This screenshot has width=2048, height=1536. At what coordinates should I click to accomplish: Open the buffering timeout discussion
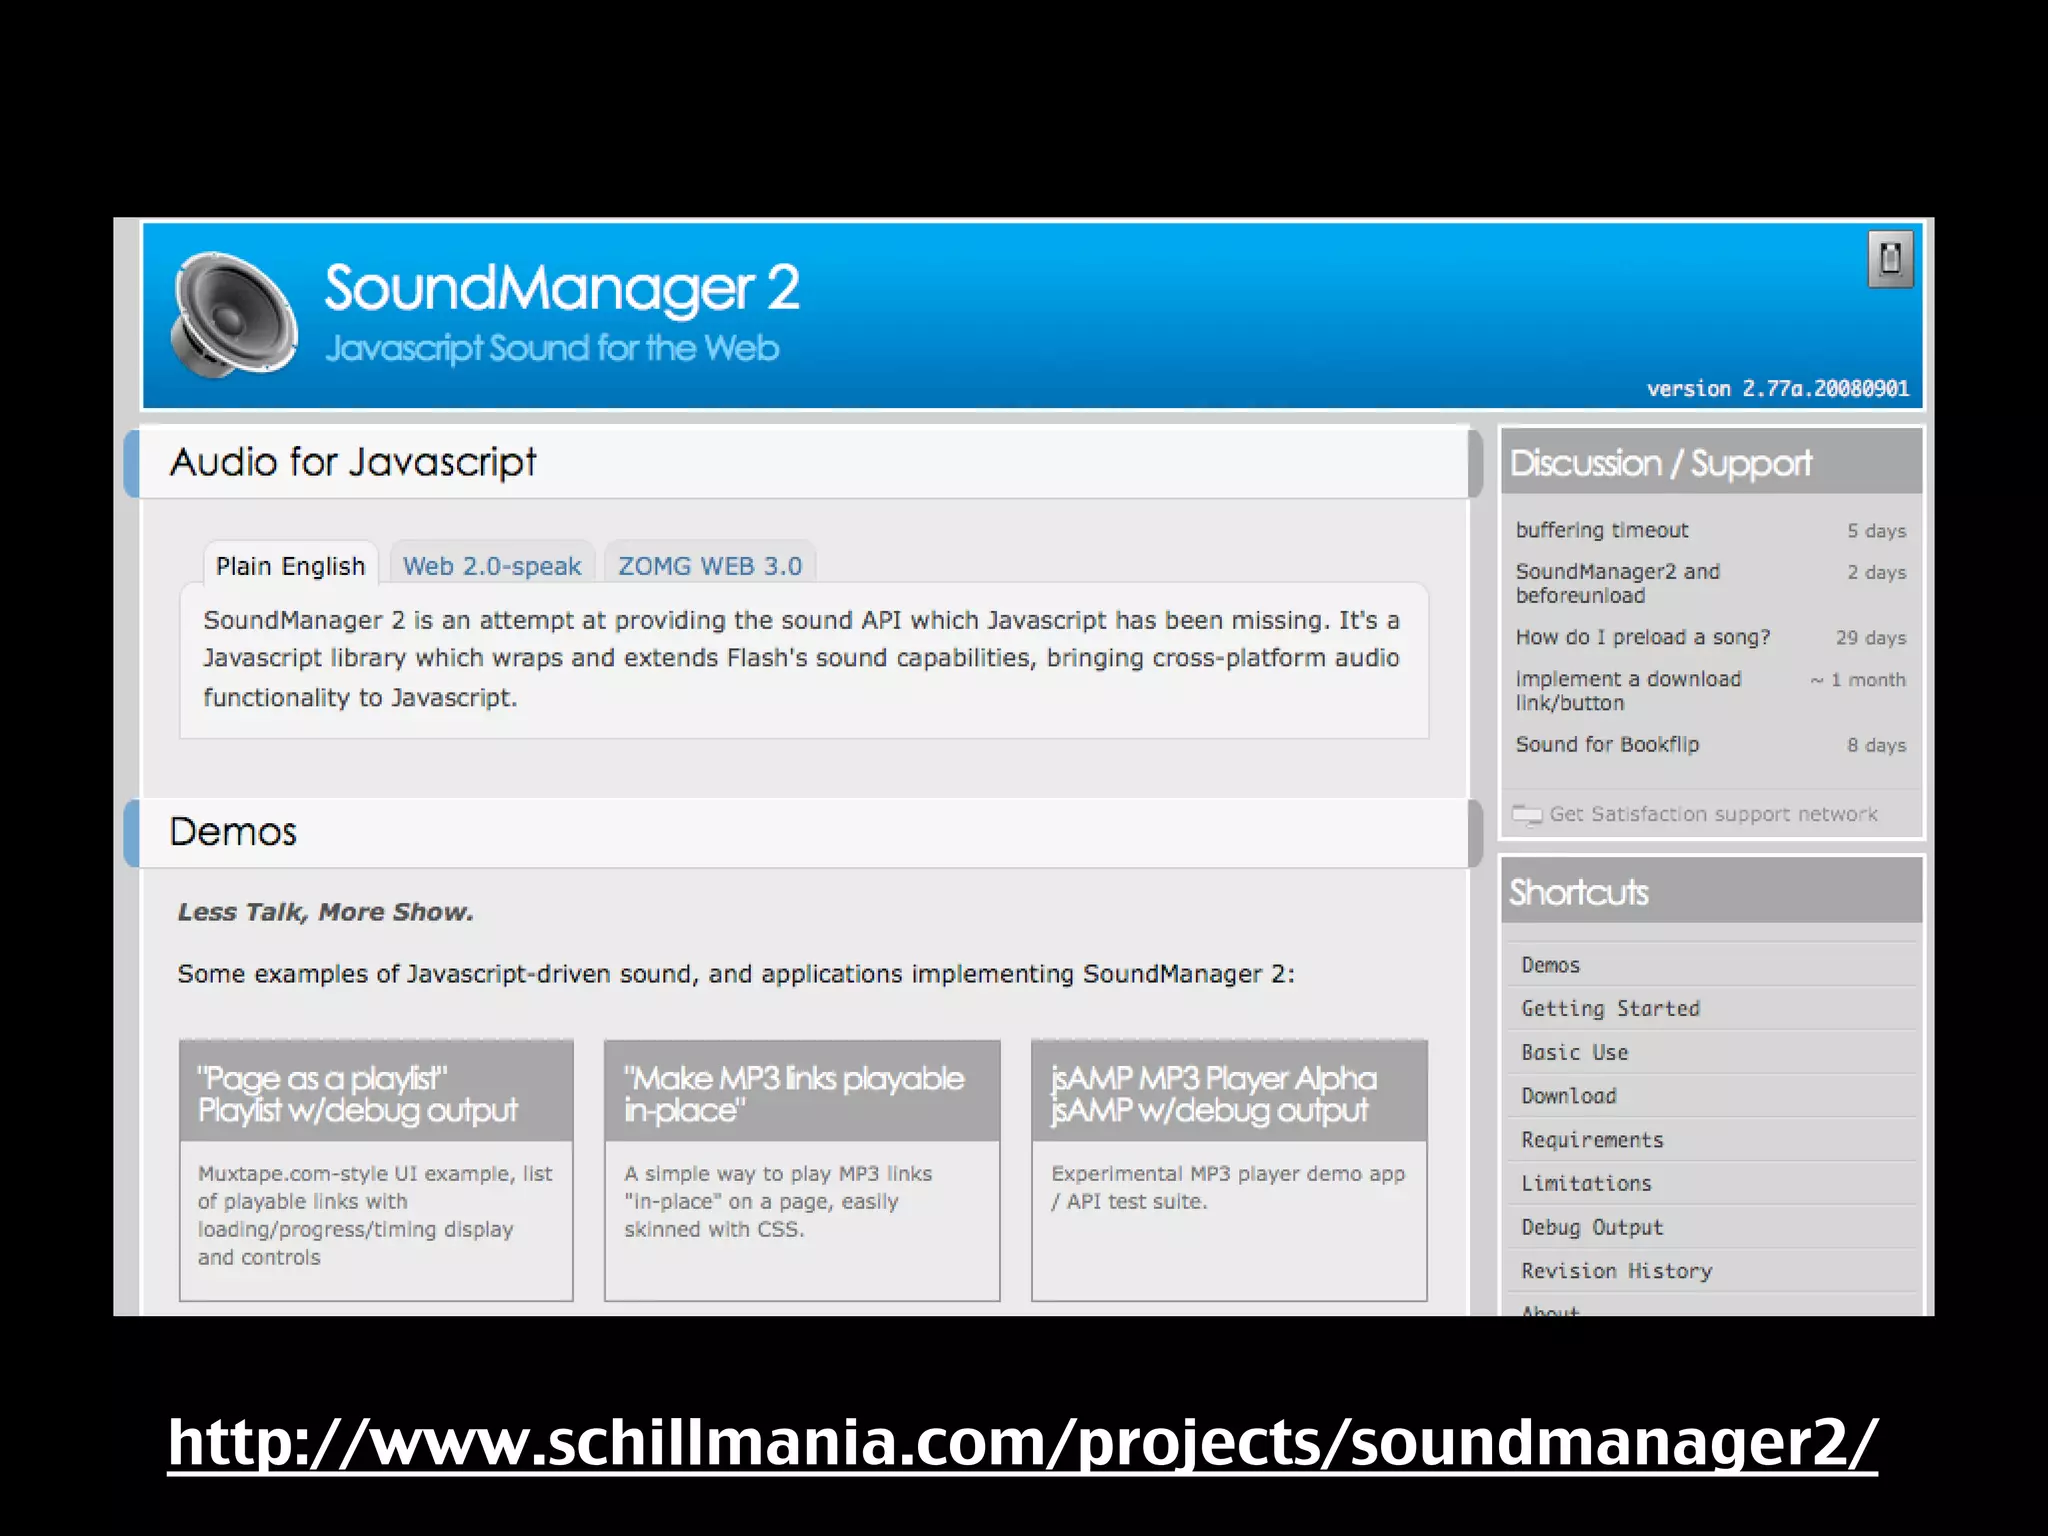coord(1601,530)
